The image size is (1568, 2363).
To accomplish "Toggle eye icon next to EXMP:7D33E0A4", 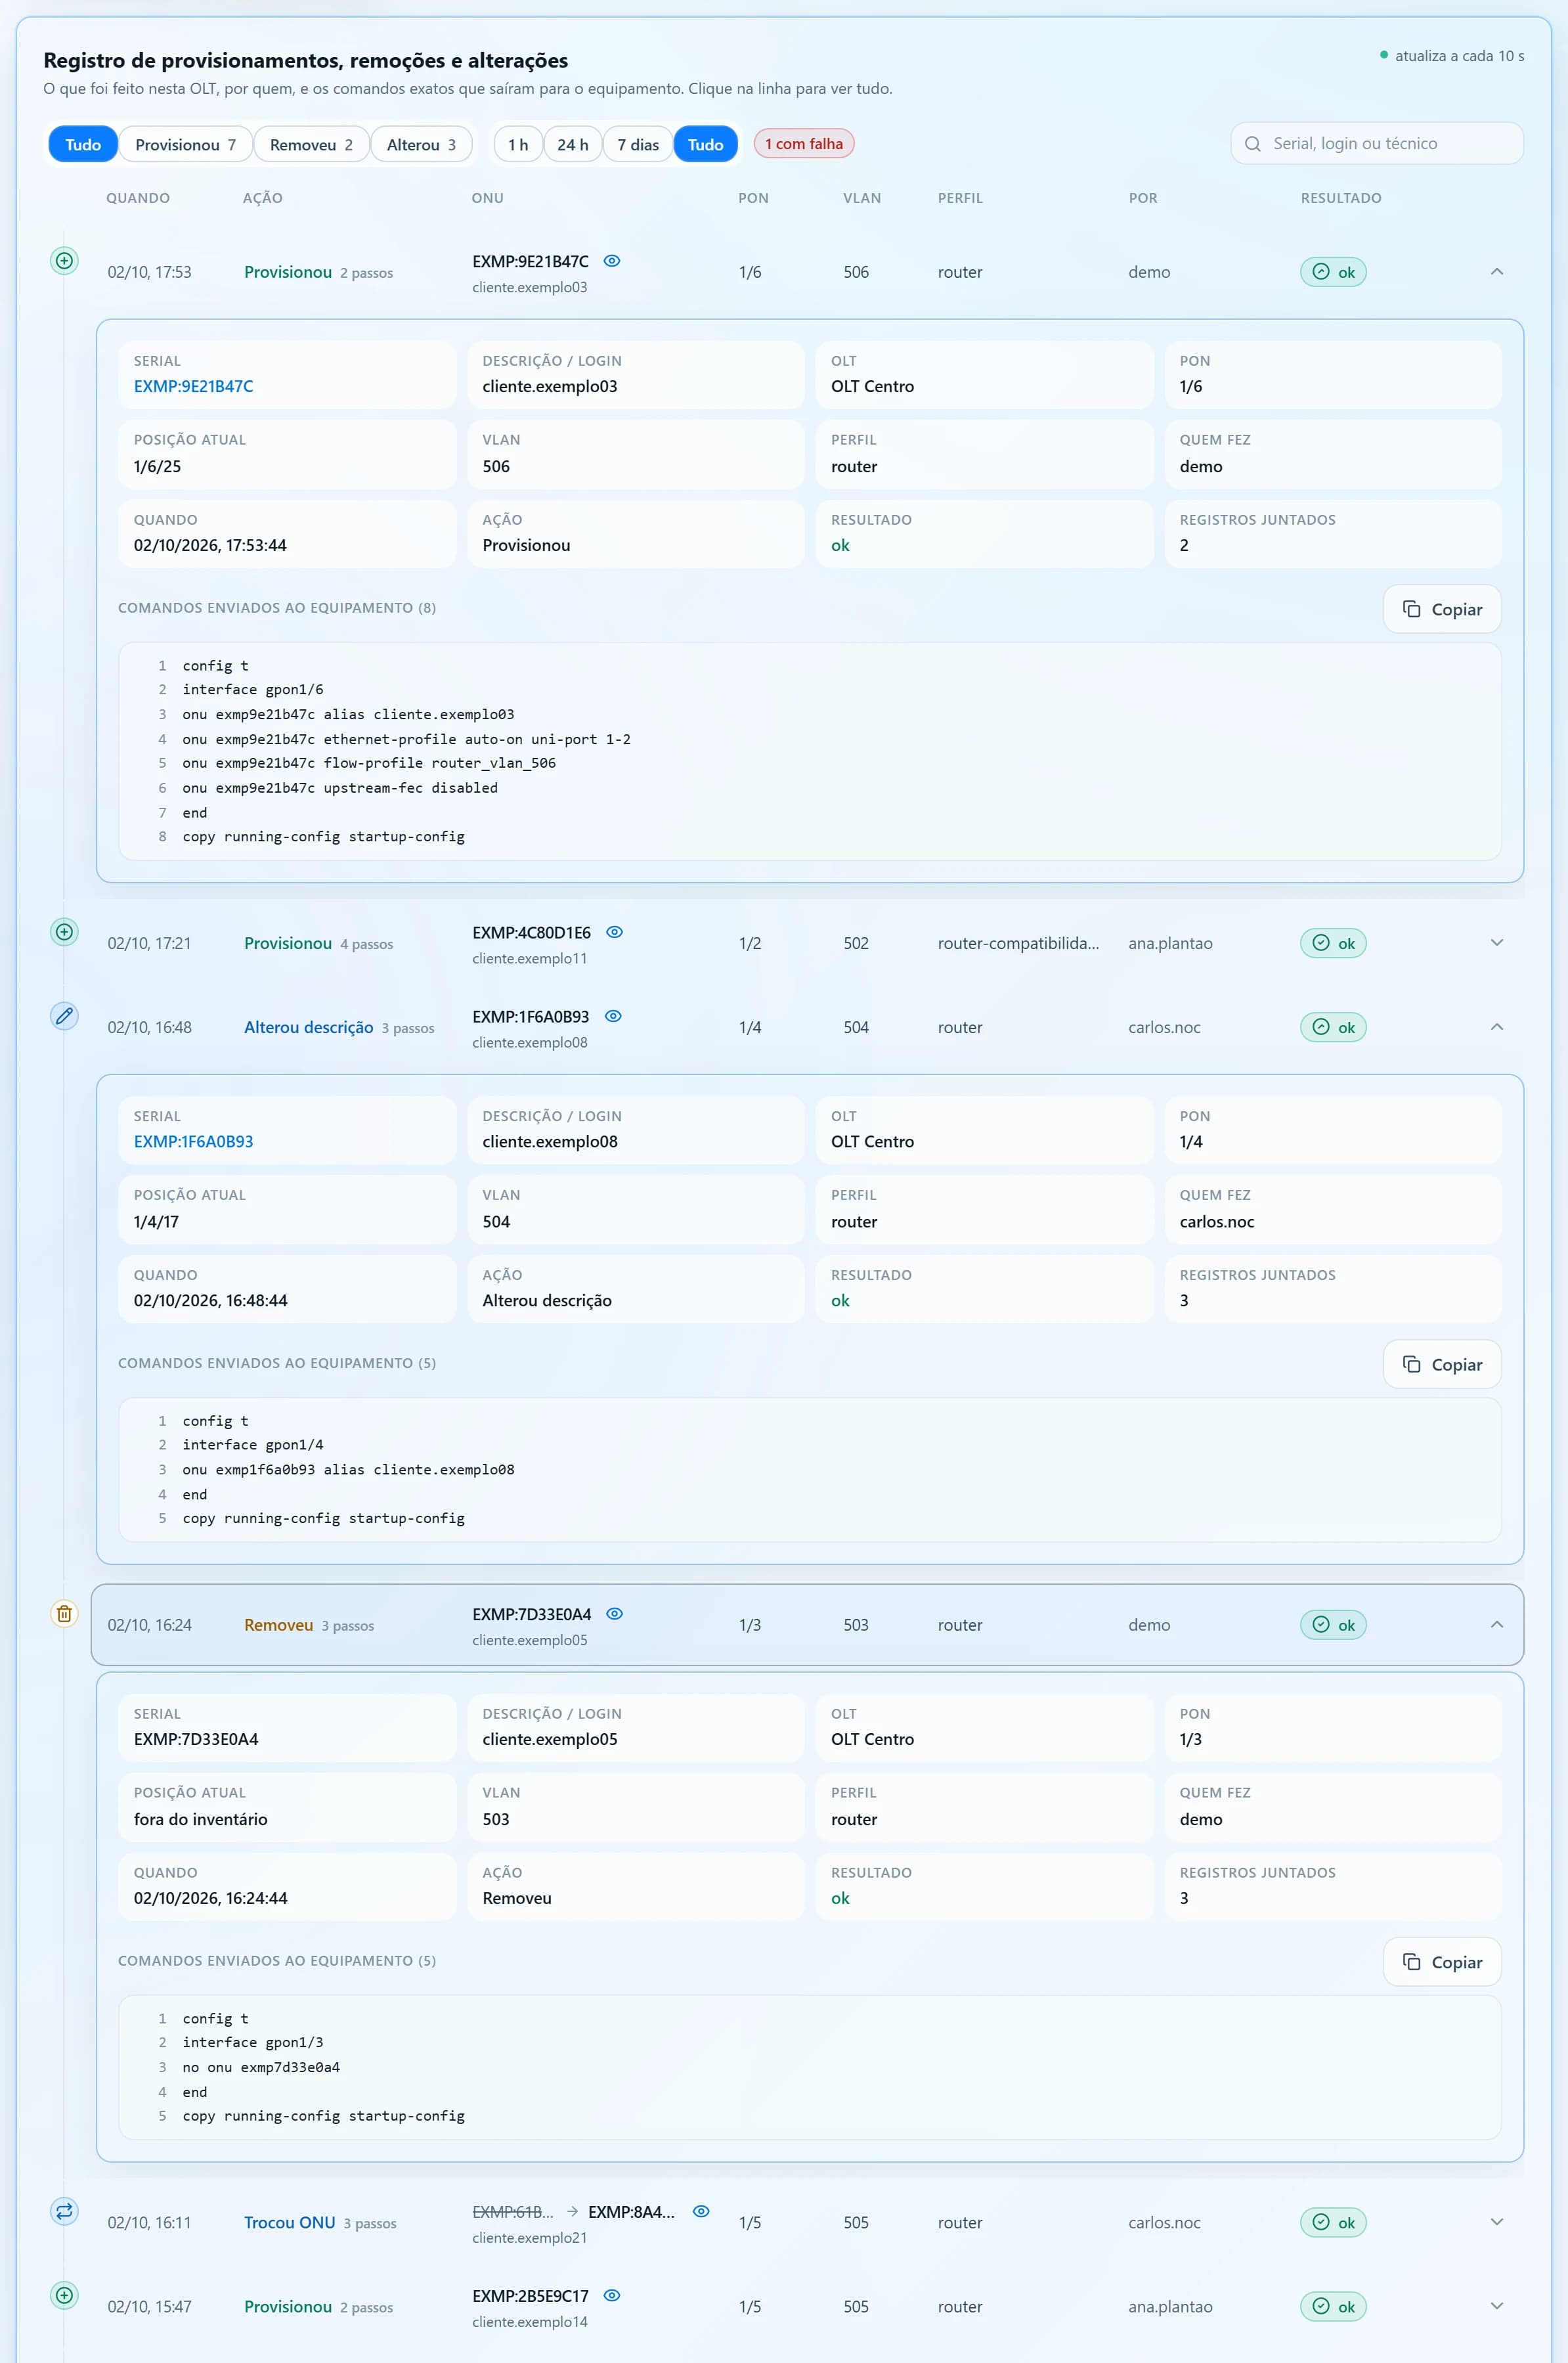I will 615,1614.
